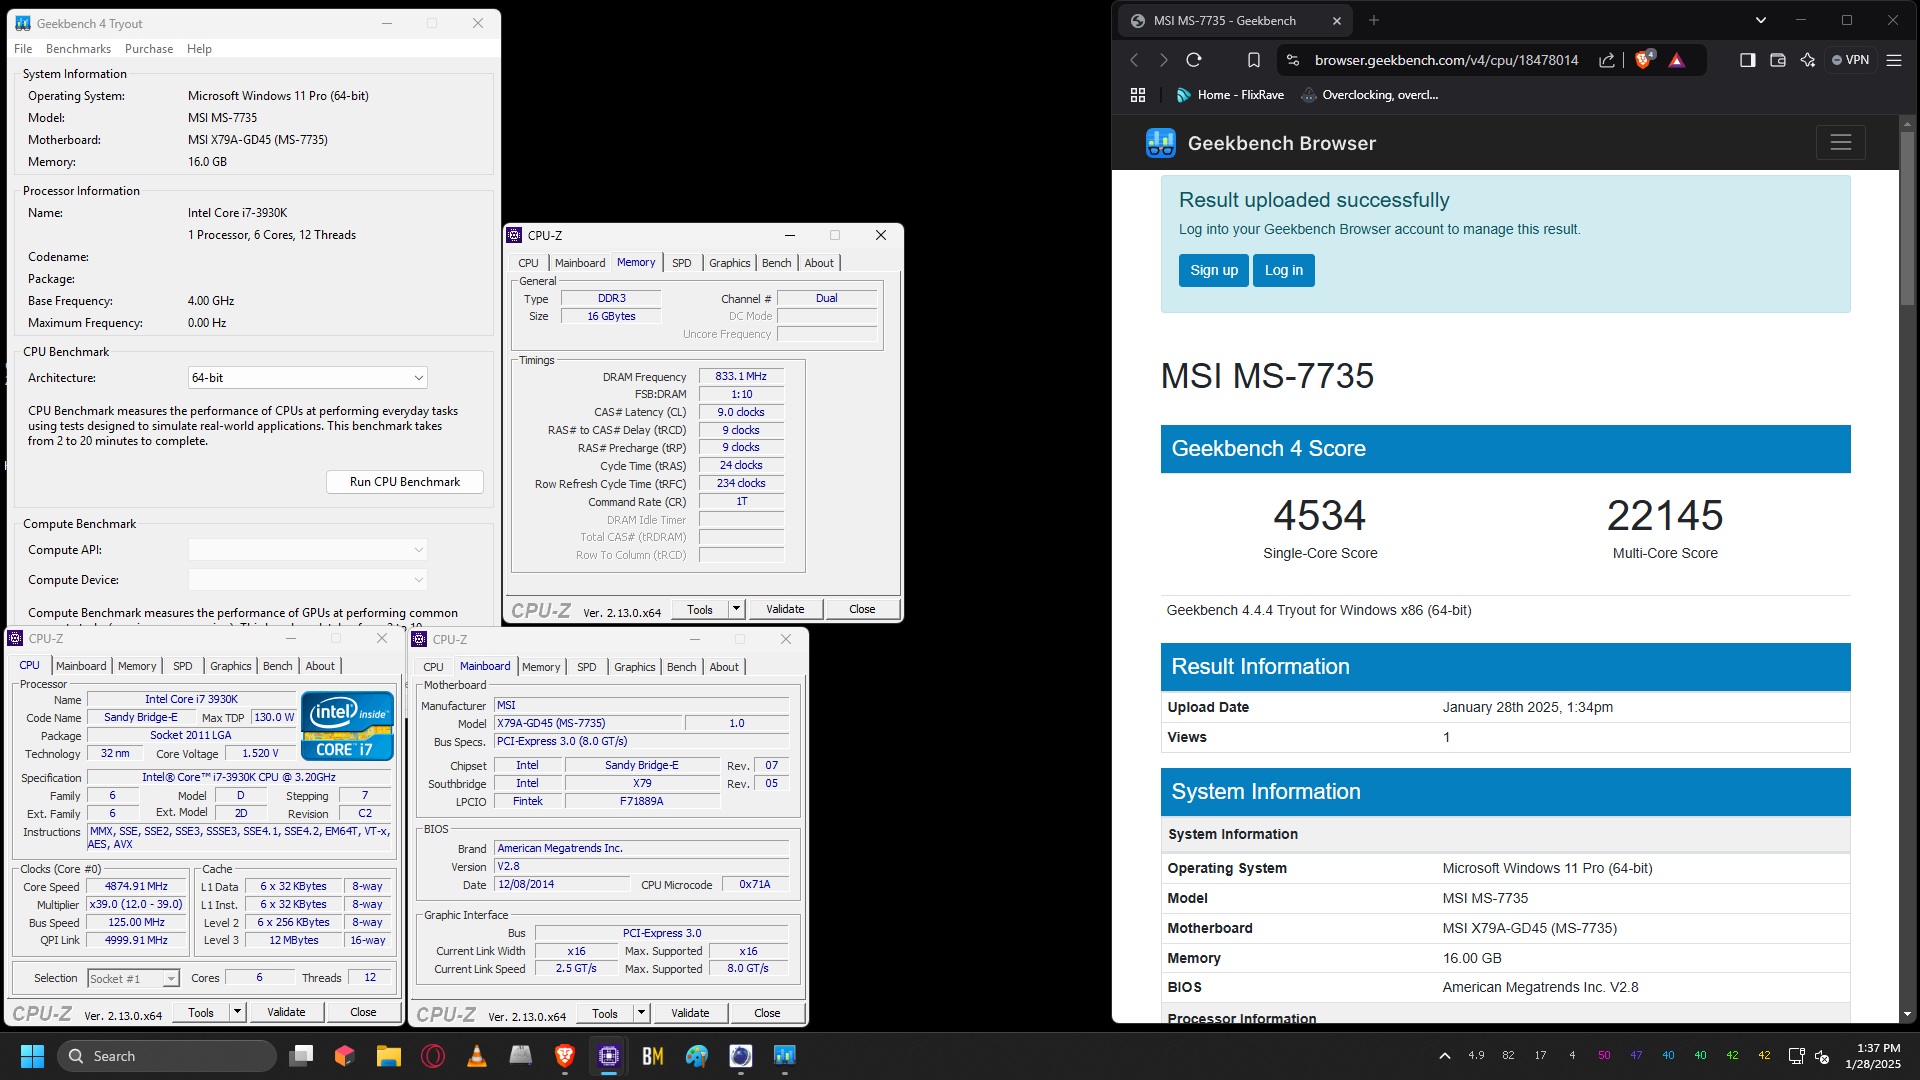Open the Benchmarks menu in Geekbench

pyautogui.click(x=78, y=49)
